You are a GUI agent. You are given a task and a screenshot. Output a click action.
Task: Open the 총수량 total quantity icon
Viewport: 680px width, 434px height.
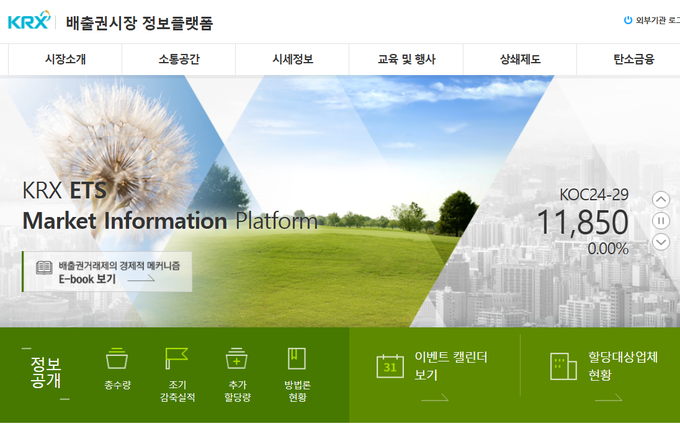pos(117,358)
